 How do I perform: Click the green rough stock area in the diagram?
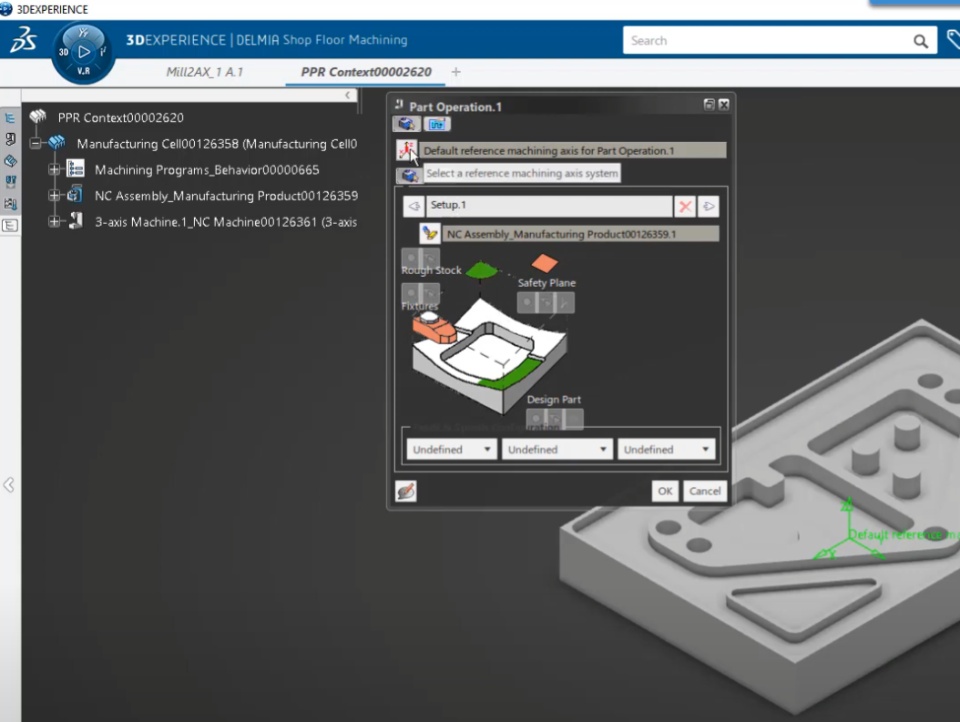[x=481, y=269]
